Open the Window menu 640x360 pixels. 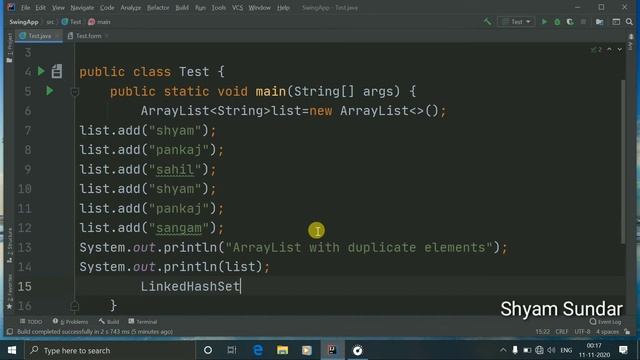pyautogui.click(x=260, y=7)
